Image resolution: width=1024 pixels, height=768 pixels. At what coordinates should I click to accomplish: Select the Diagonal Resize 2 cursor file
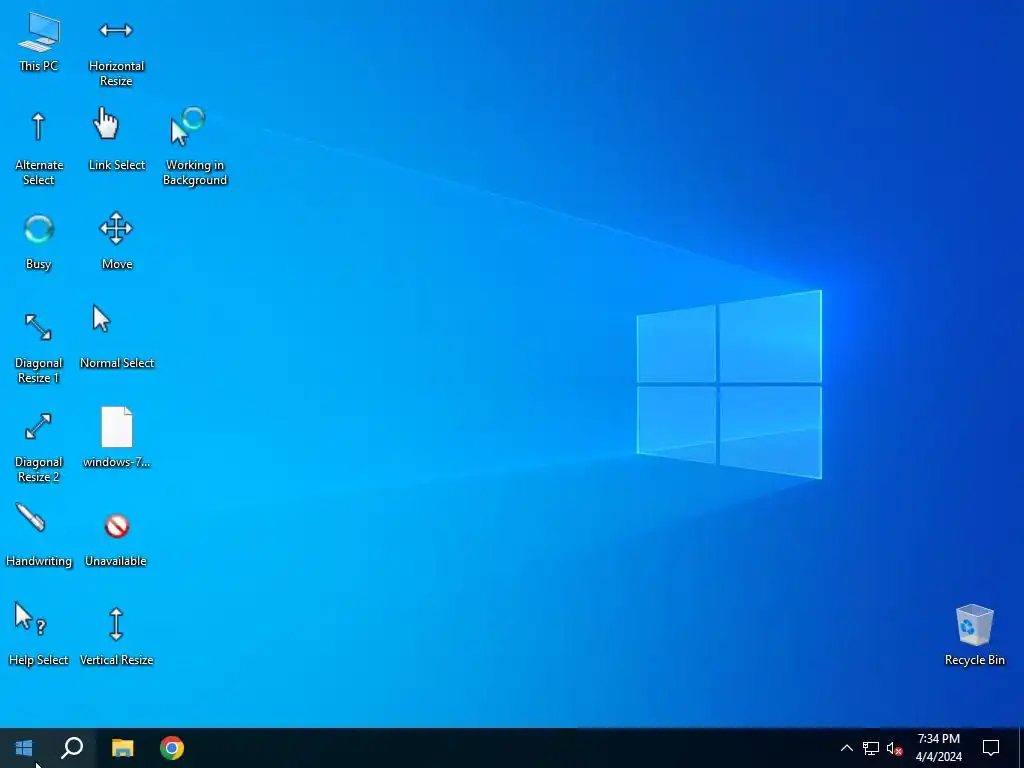39,447
